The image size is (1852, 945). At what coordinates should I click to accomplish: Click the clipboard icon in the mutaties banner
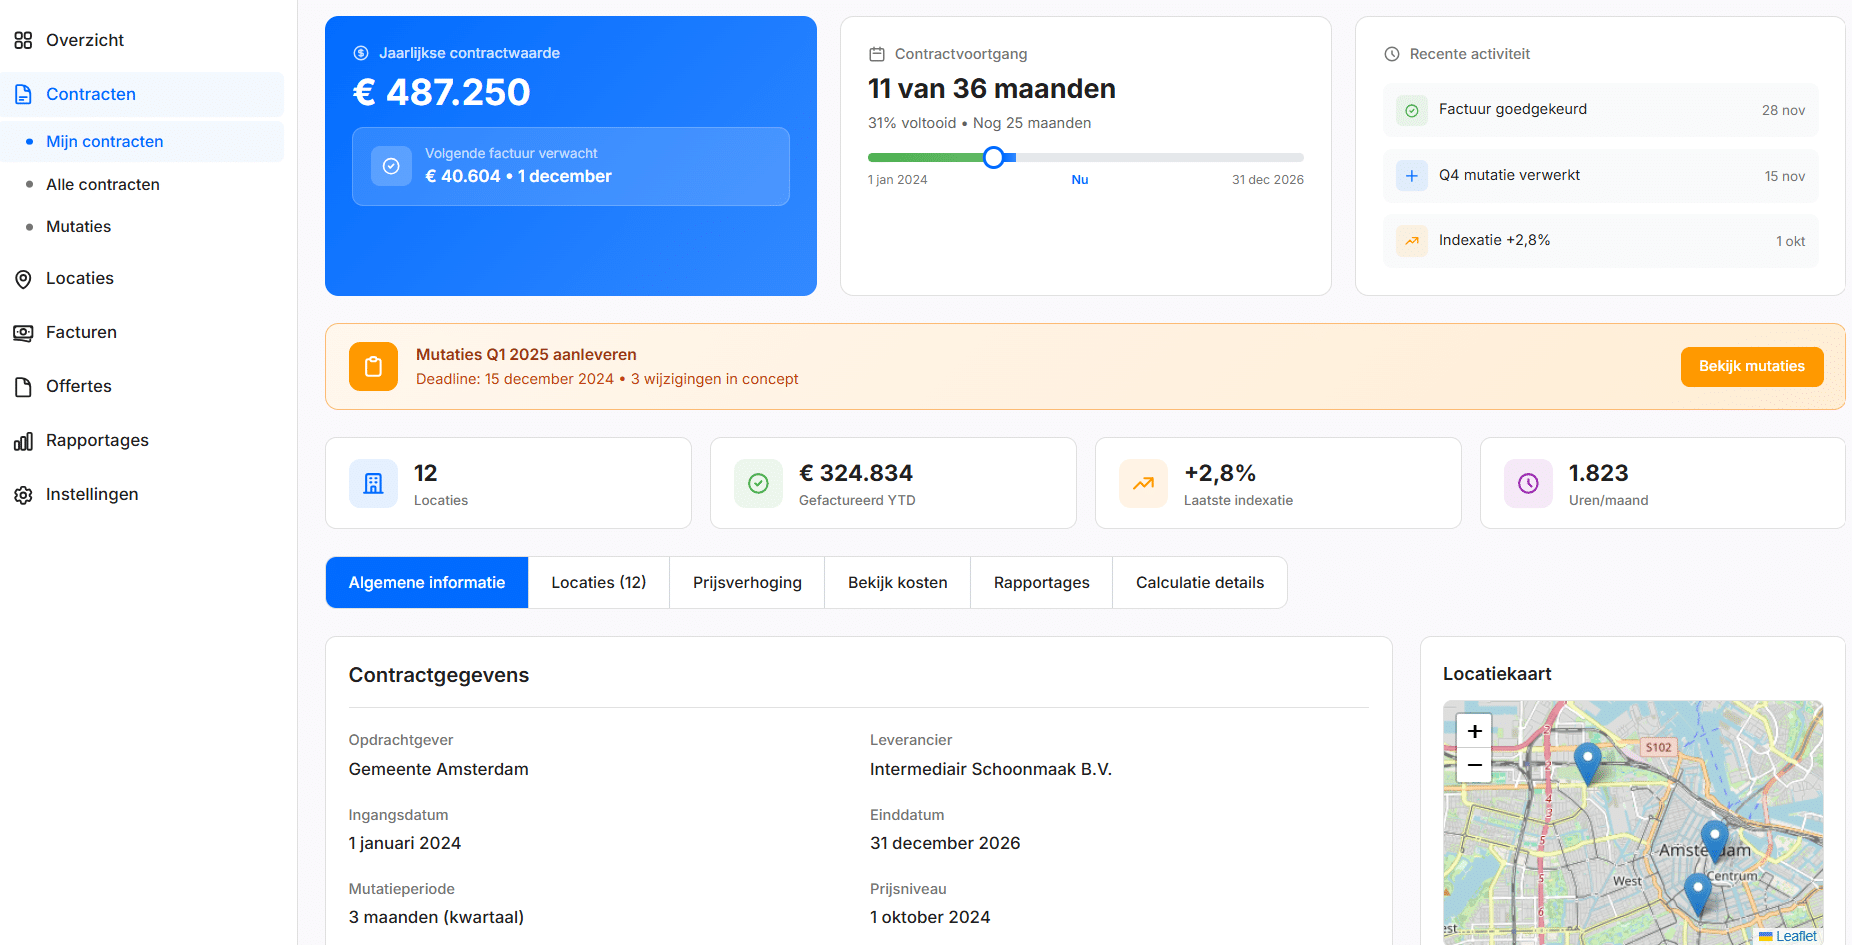coord(373,366)
